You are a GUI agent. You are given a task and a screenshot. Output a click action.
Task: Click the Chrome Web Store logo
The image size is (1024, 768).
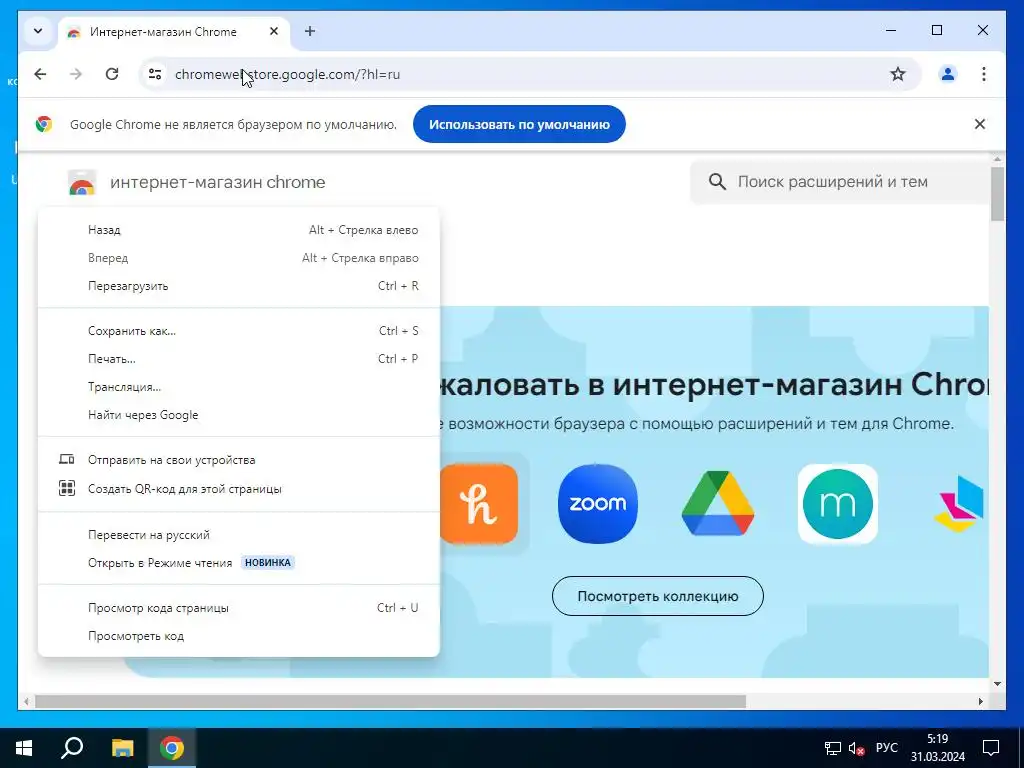pyautogui.click(x=82, y=182)
